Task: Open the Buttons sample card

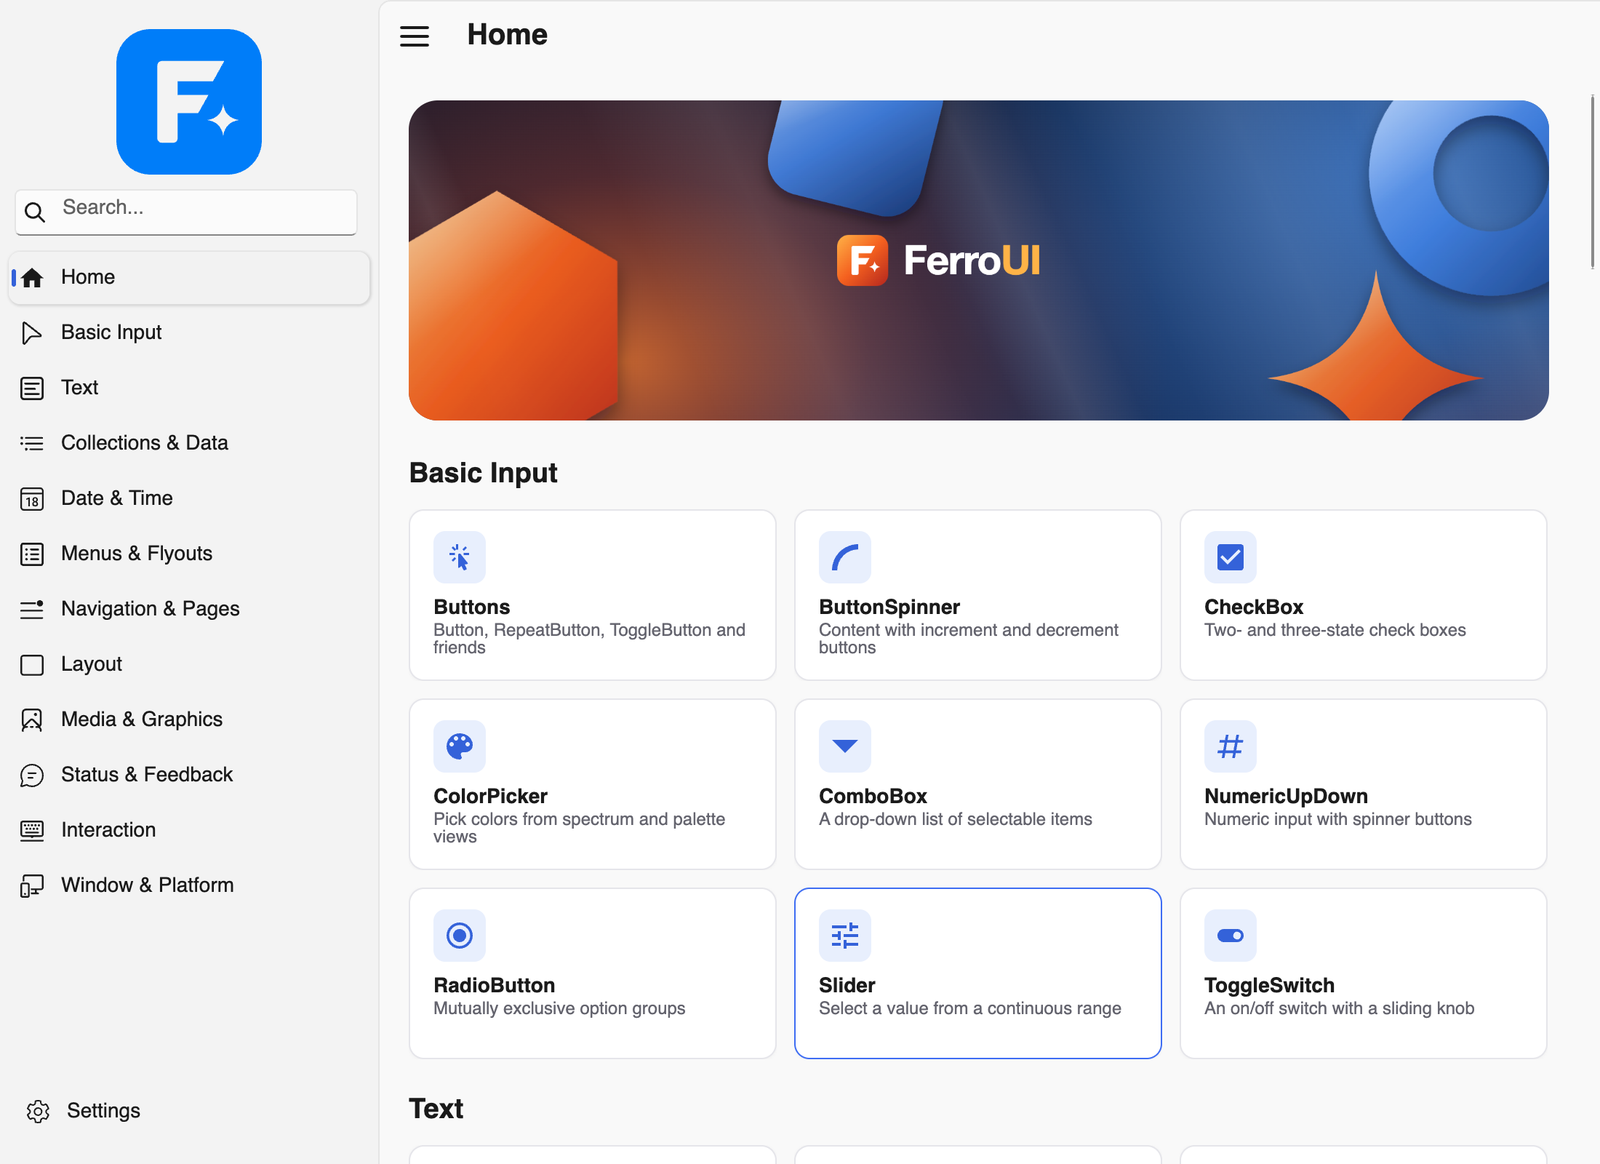Action: point(592,595)
